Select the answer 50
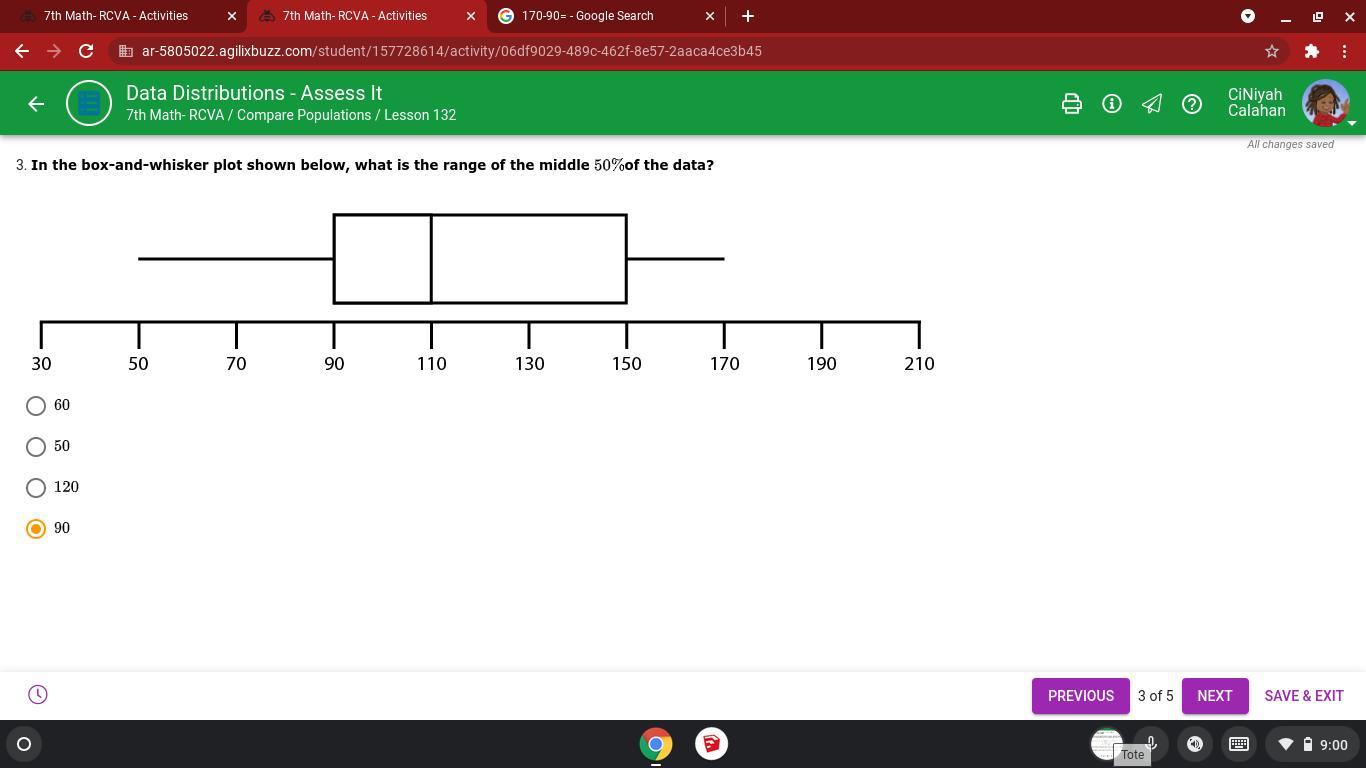The width and height of the screenshot is (1366, 768). coord(36,447)
